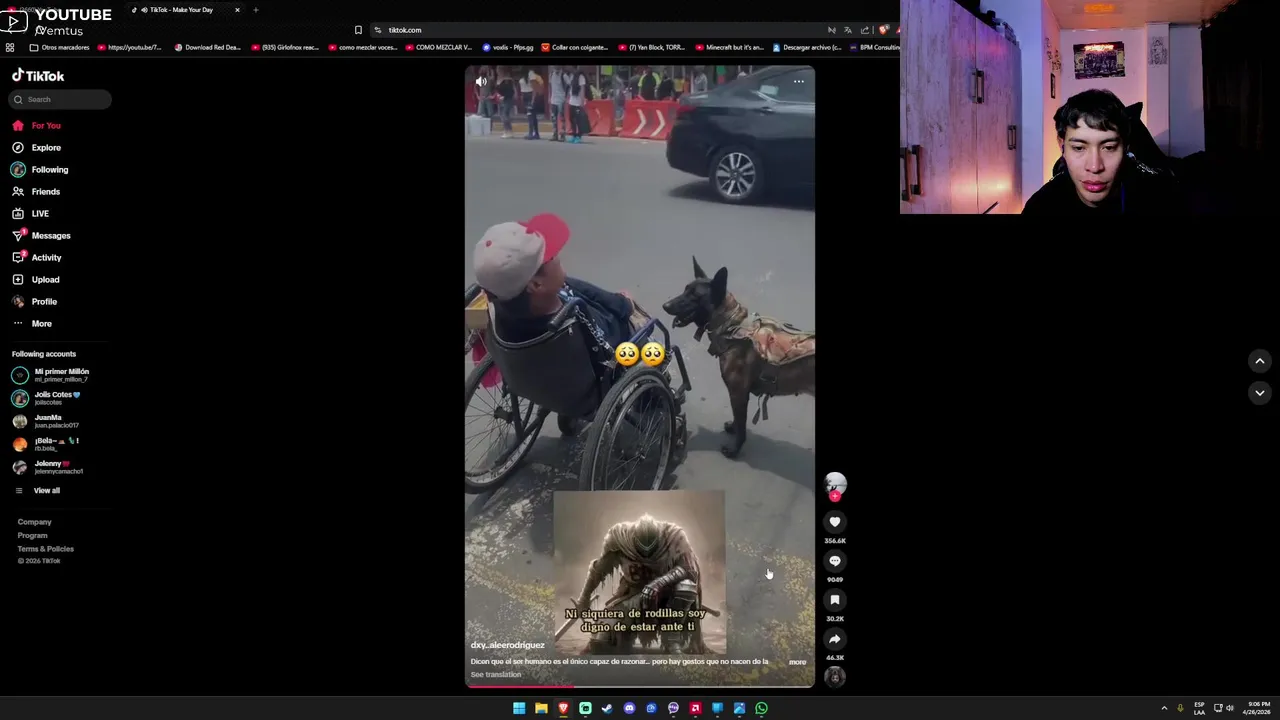
Task: Open the browser apps grid icon
Action: 10,47
